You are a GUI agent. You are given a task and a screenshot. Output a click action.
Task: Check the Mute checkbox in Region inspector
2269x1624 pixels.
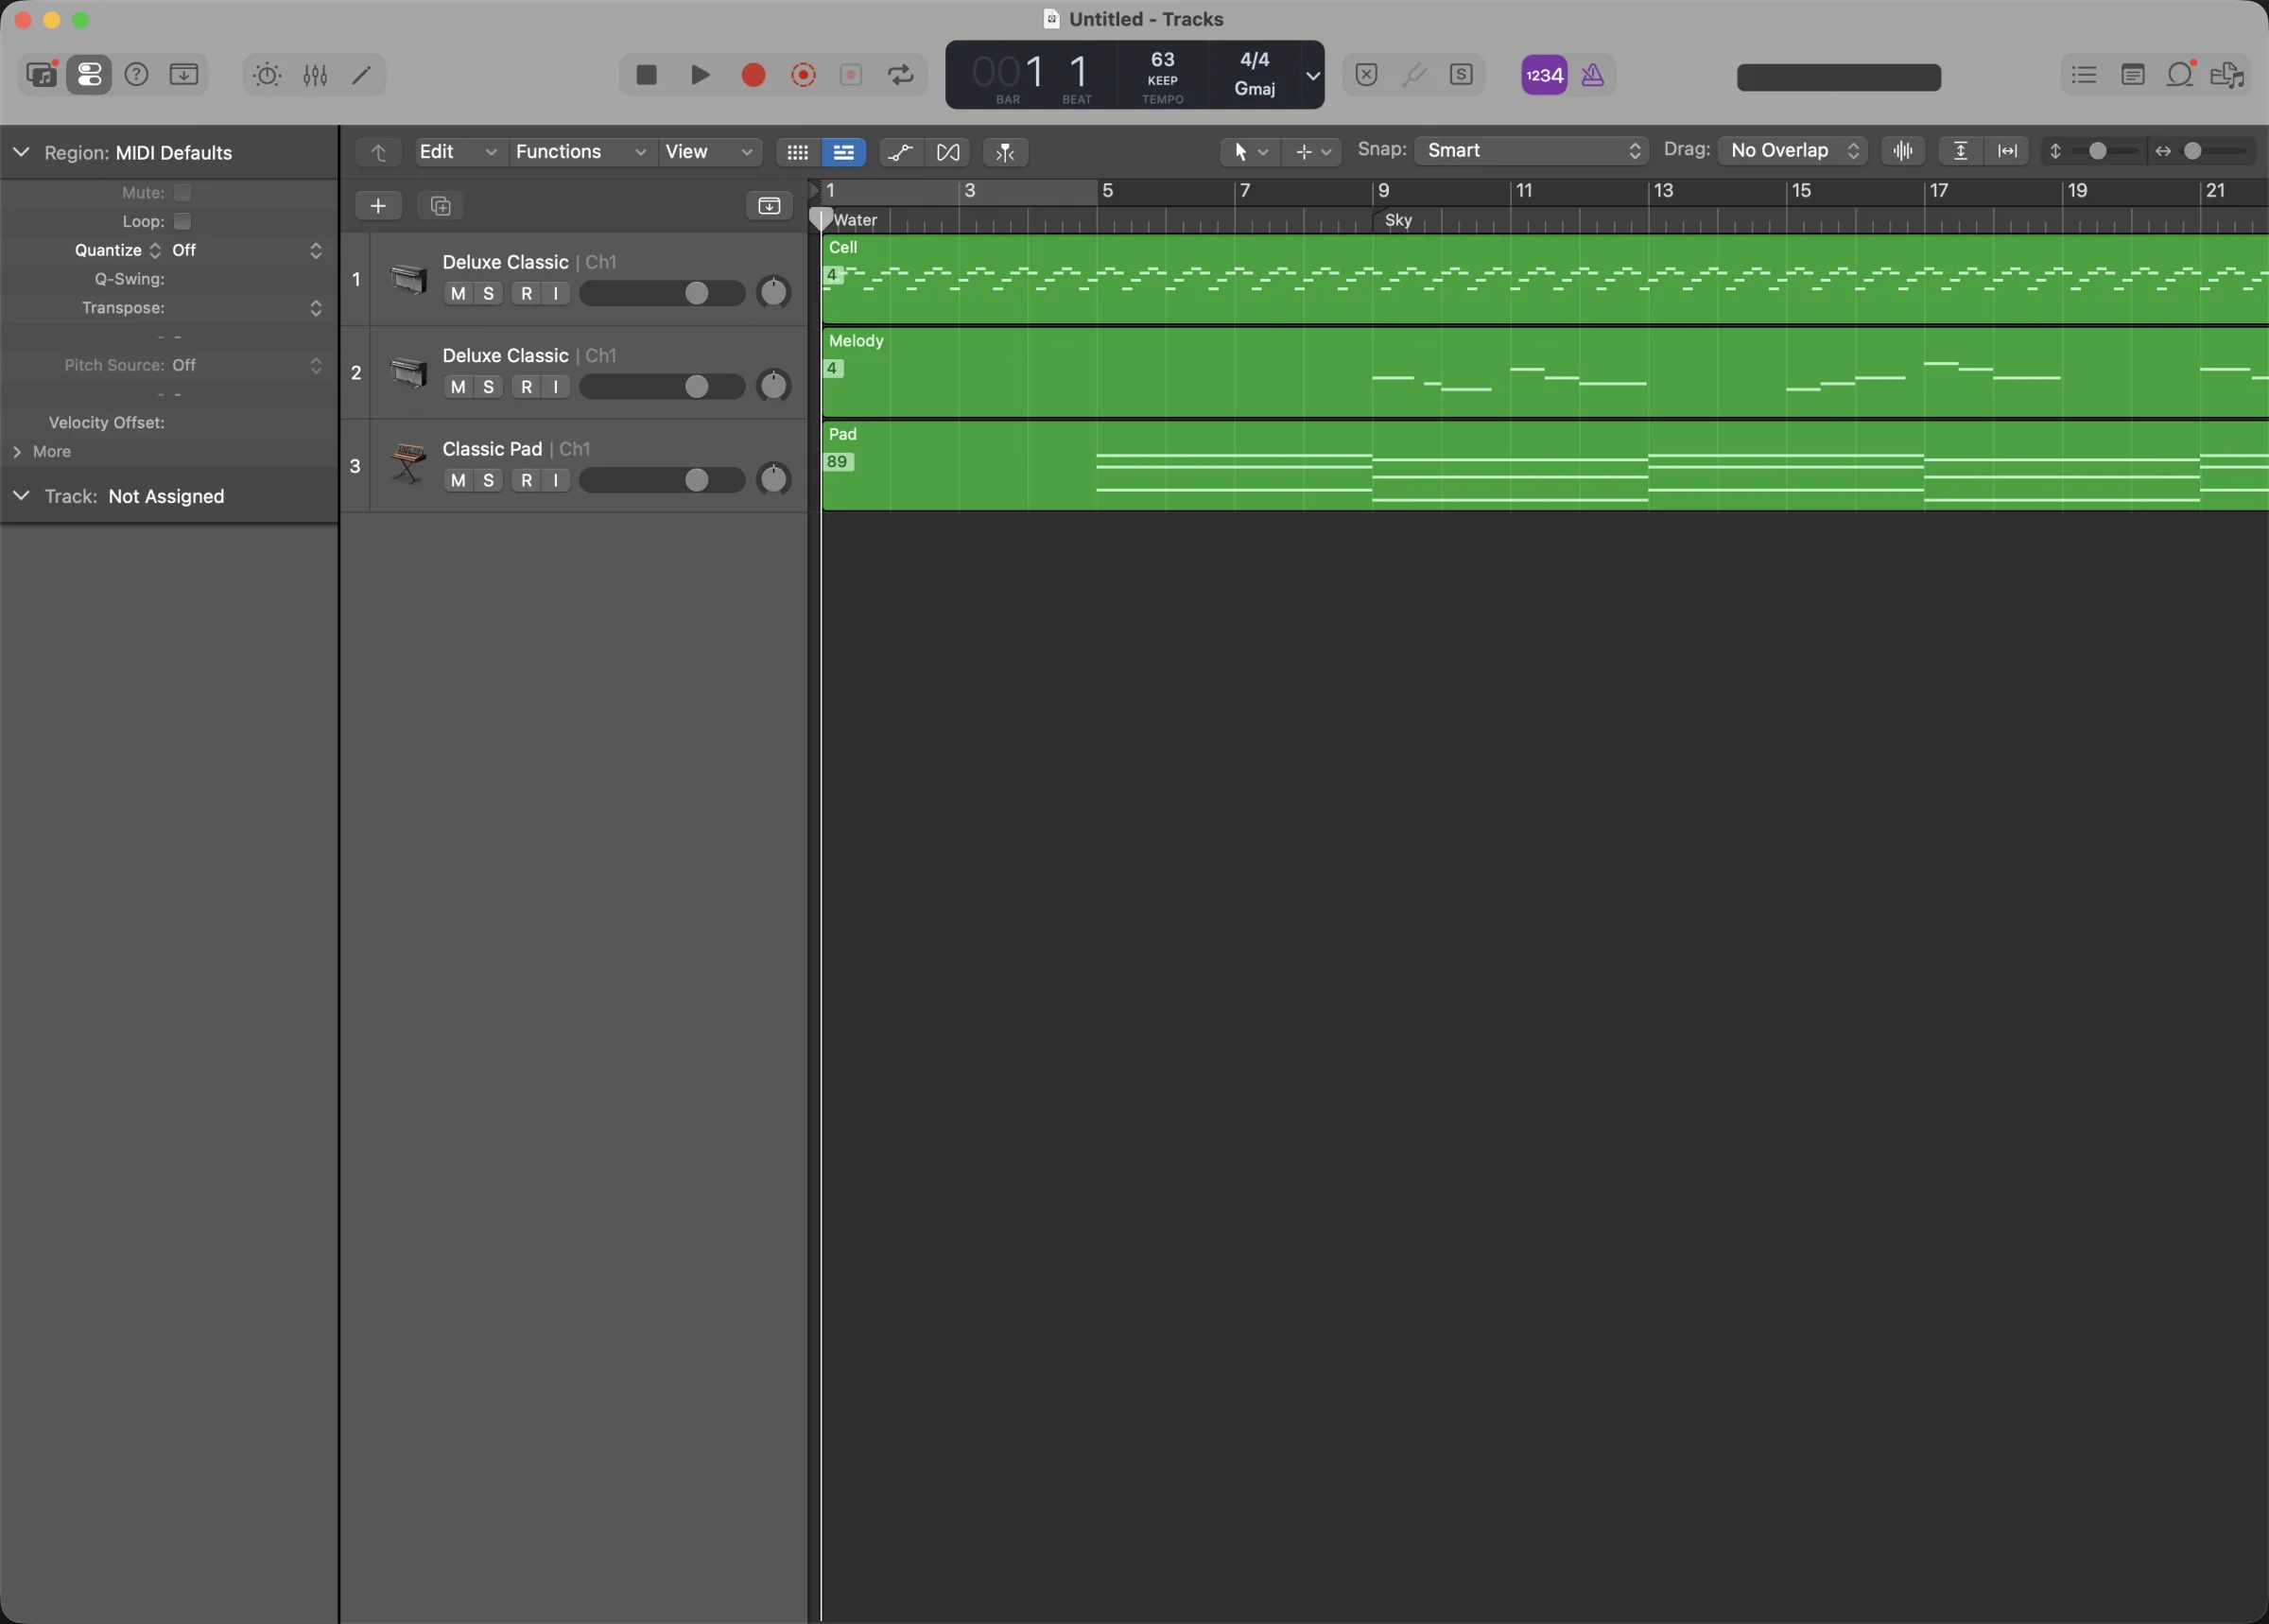click(x=182, y=192)
